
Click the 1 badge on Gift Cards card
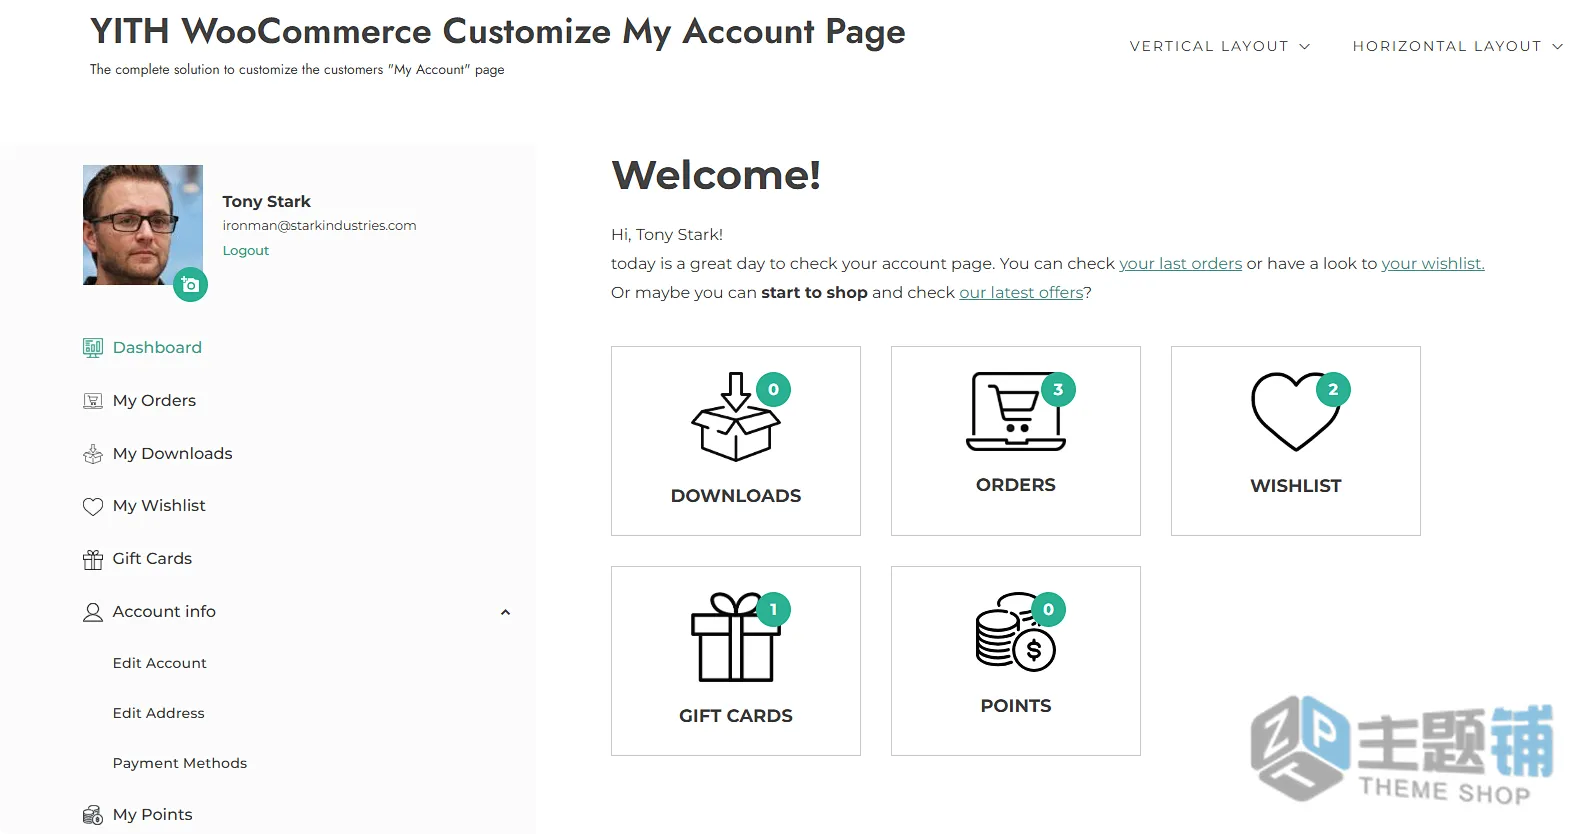[x=773, y=610]
